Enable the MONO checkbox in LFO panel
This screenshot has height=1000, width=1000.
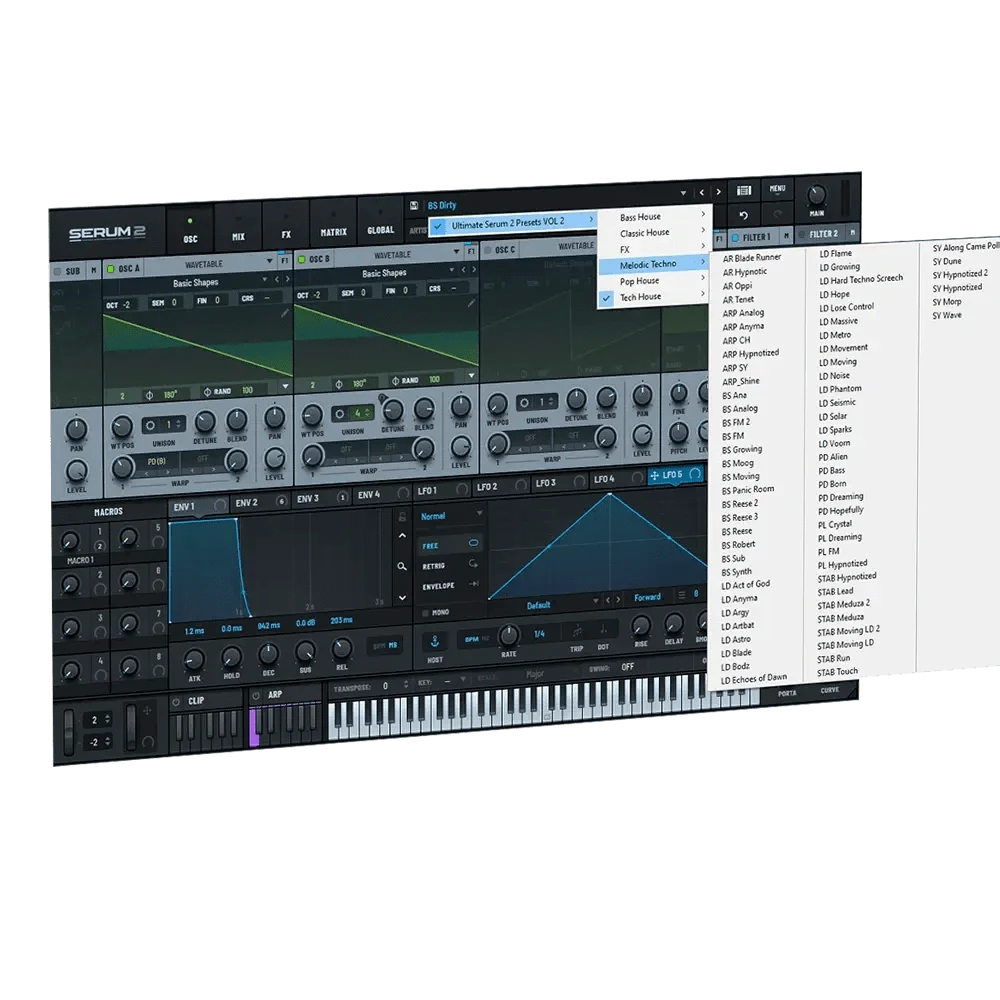point(426,612)
